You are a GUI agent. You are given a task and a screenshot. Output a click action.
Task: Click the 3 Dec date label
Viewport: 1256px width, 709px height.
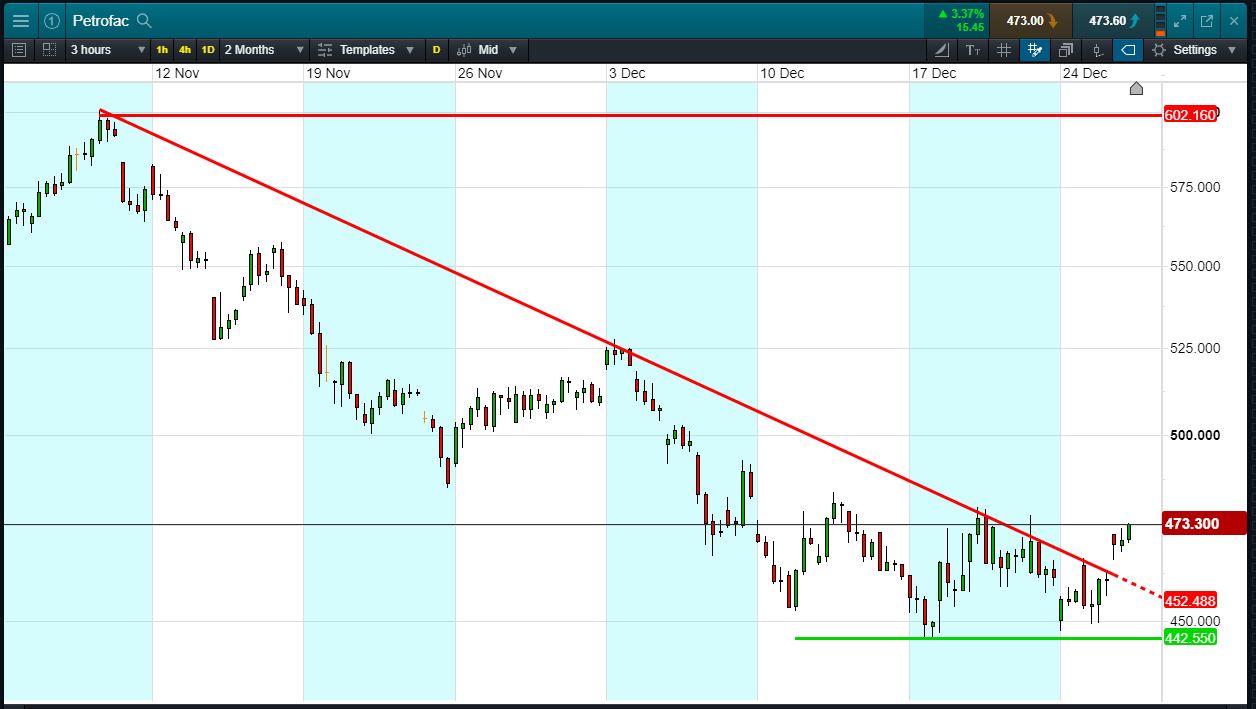(x=628, y=73)
